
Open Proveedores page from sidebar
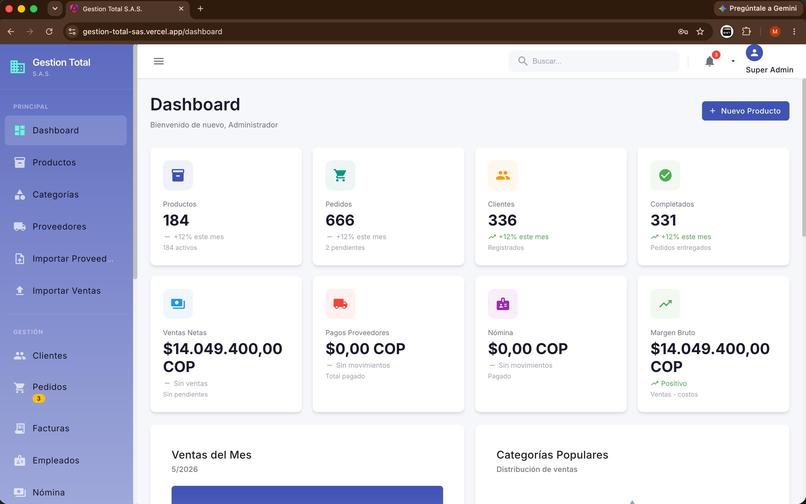click(x=65, y=227)
